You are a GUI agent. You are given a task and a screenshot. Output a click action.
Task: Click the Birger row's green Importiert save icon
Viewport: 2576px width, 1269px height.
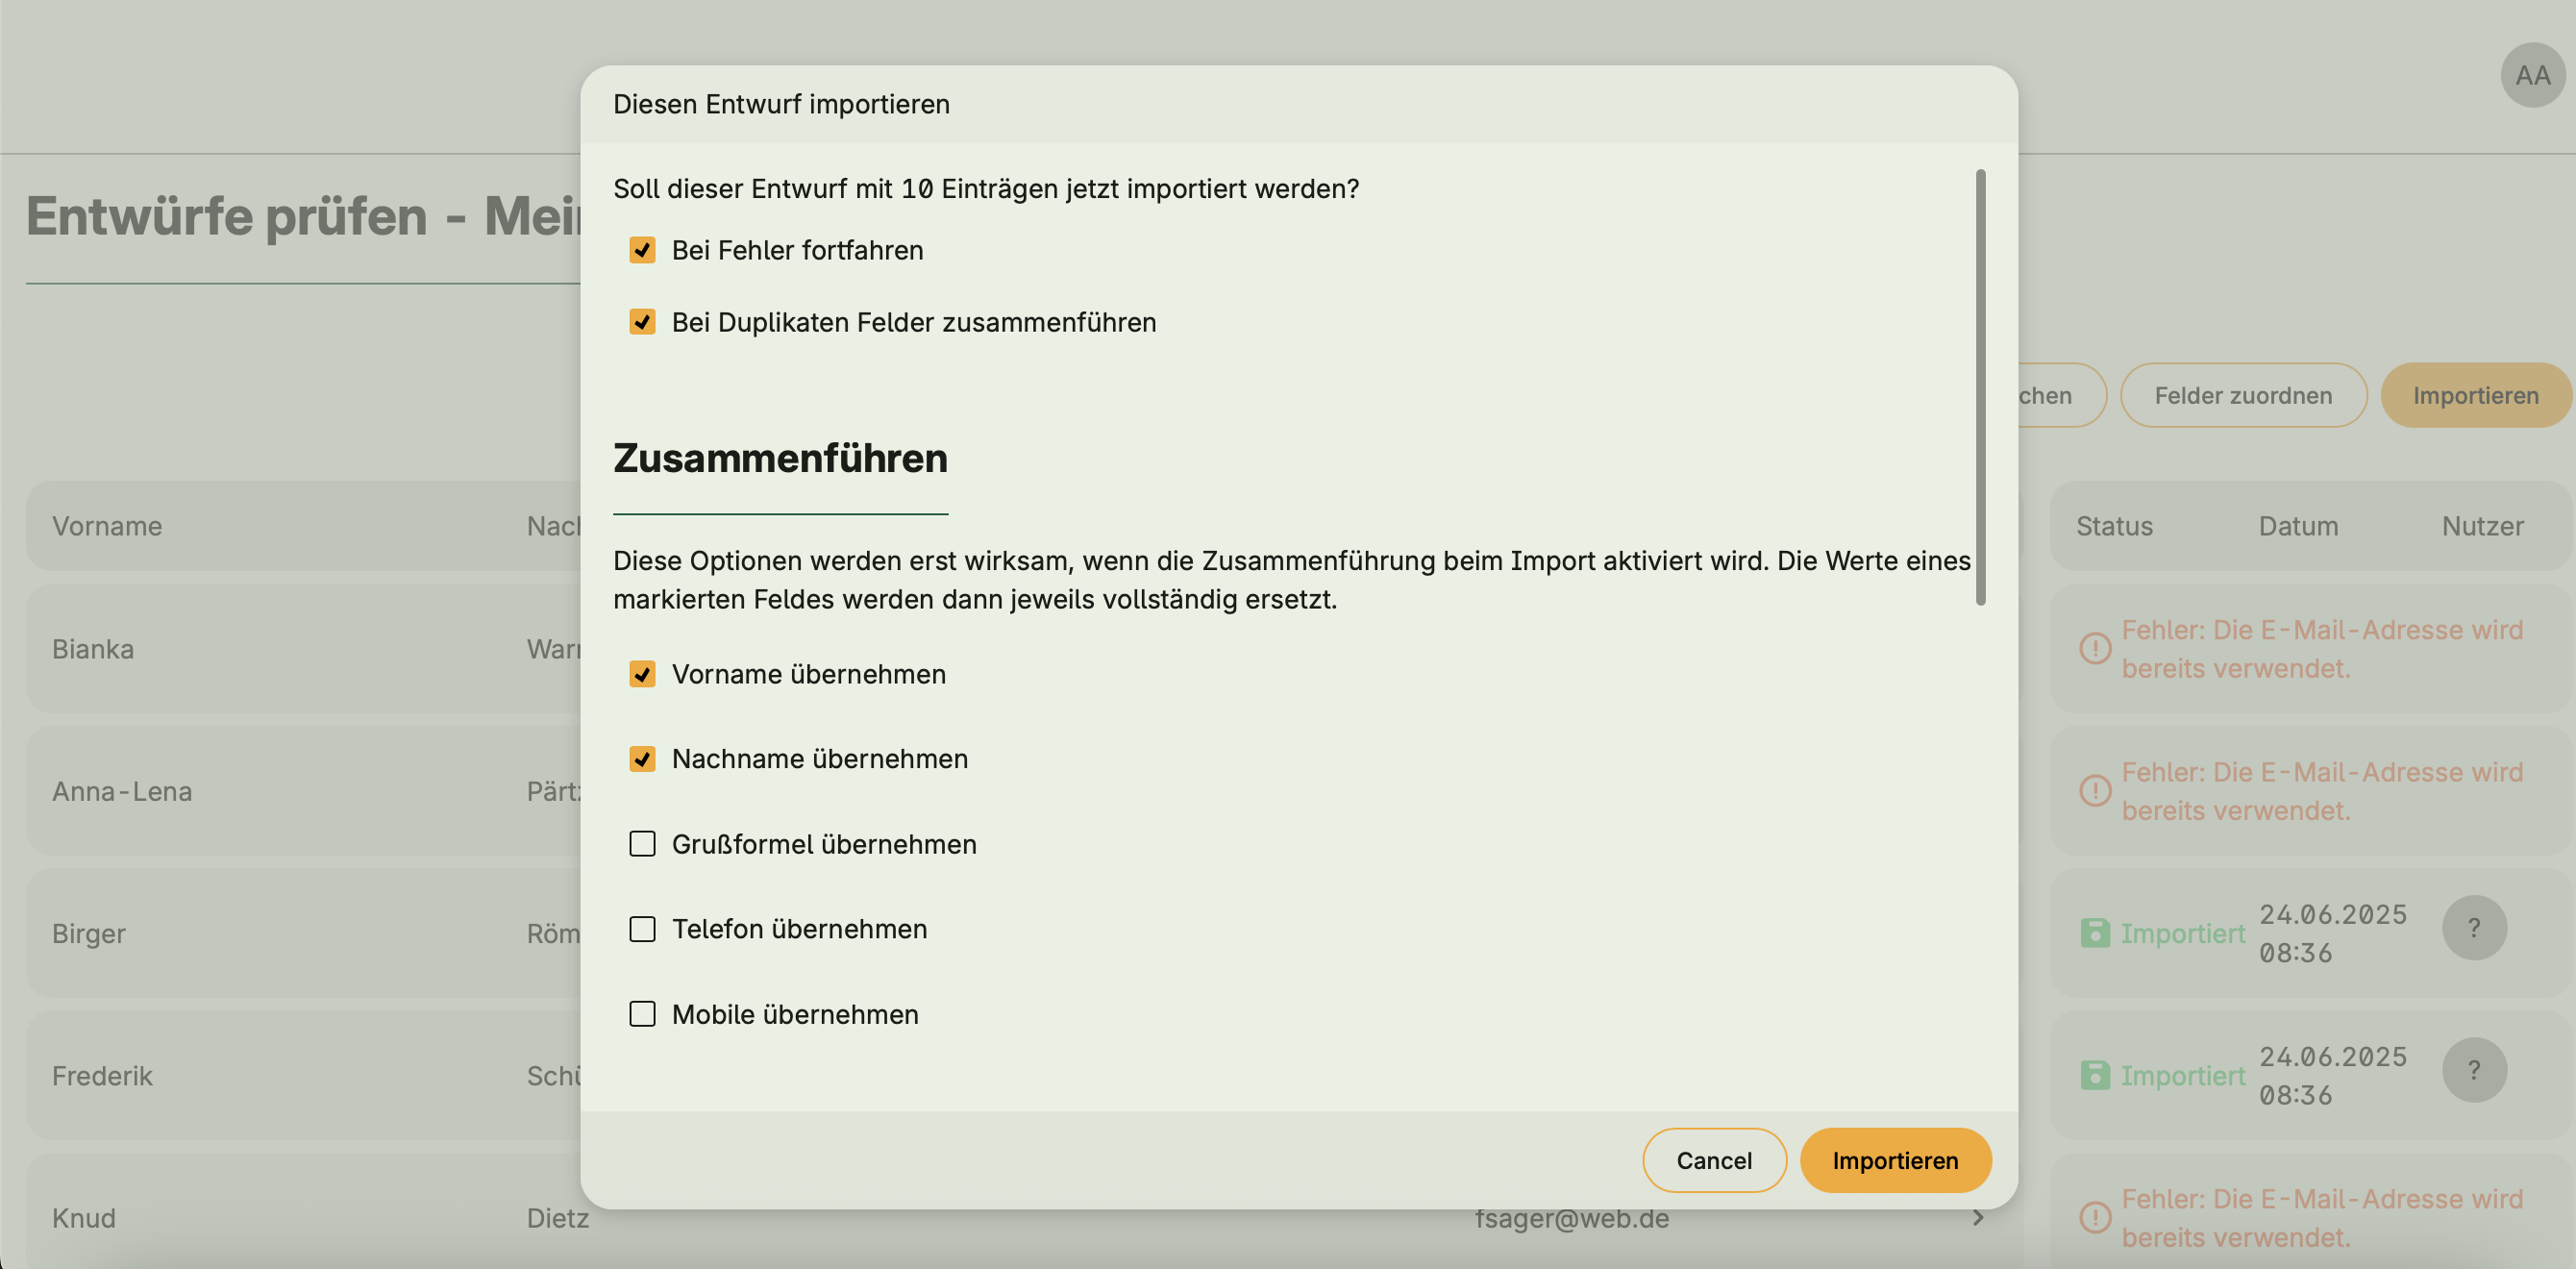[2094, 933]
